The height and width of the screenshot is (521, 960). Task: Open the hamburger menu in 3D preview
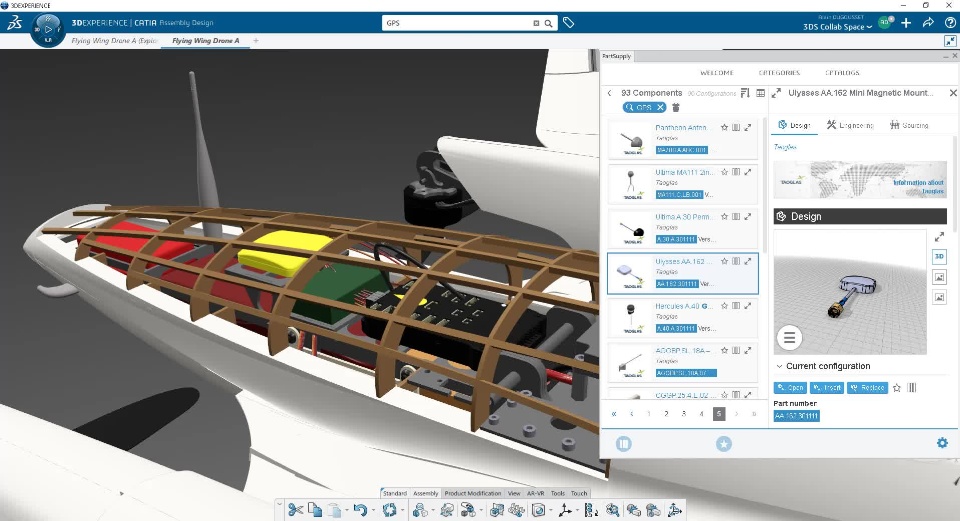pos(790,337)
